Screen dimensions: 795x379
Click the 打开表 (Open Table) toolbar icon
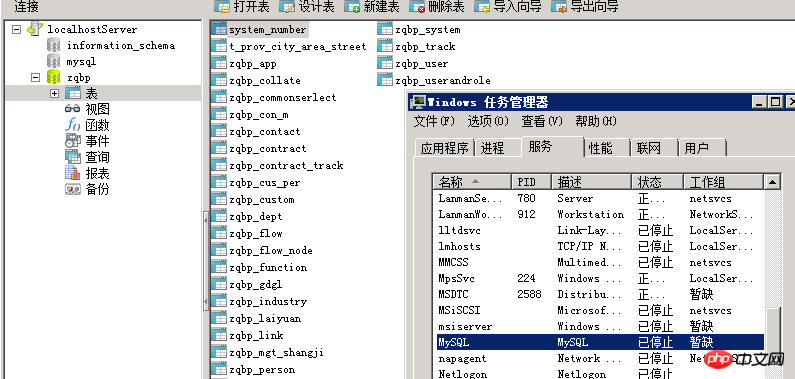pos(222,7)
